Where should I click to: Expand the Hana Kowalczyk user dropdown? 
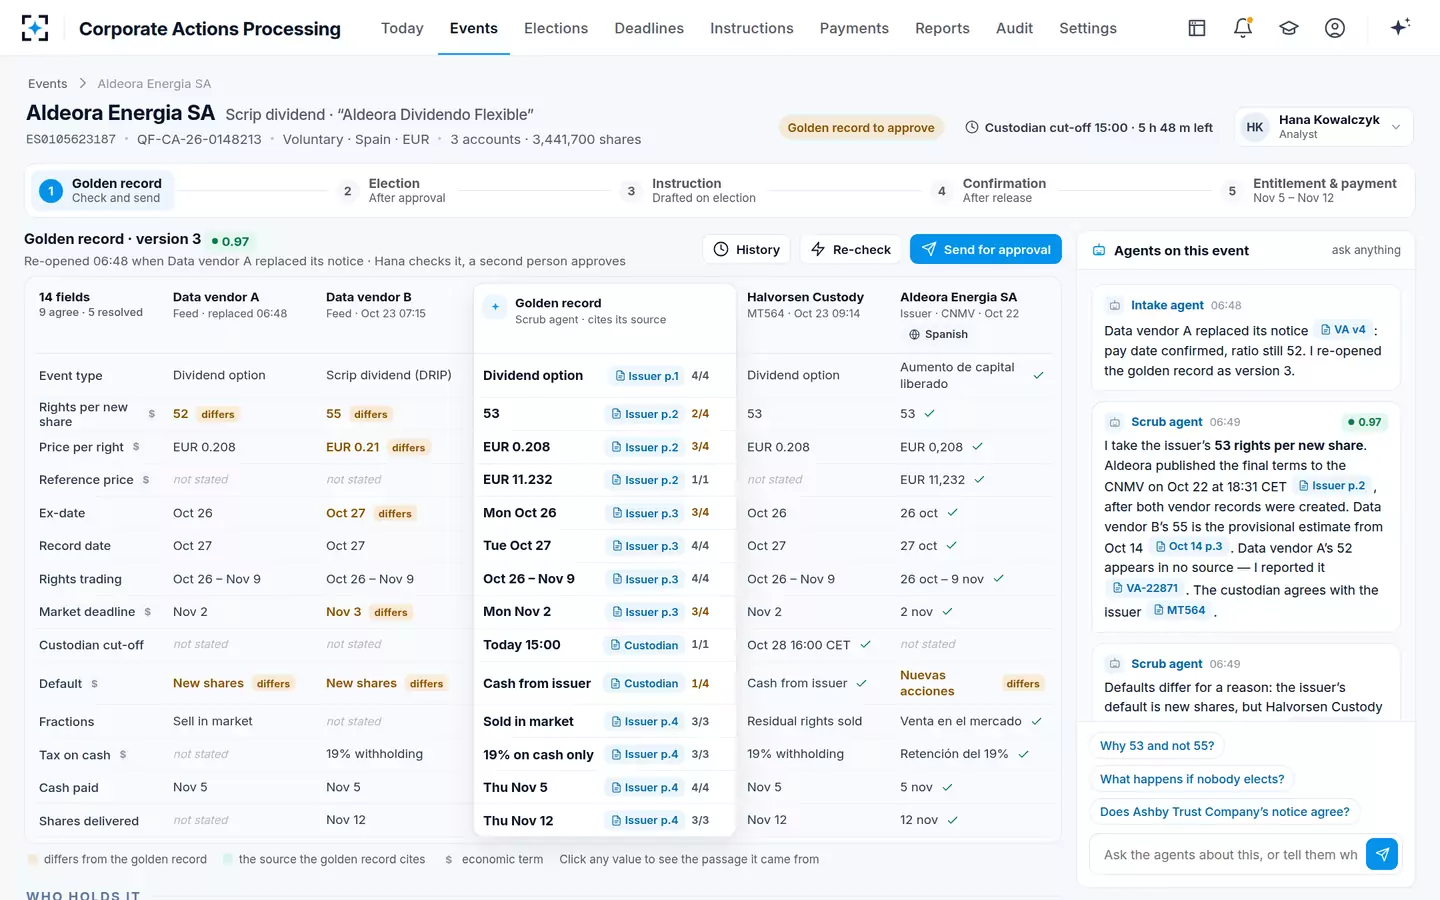point(1323,127)
